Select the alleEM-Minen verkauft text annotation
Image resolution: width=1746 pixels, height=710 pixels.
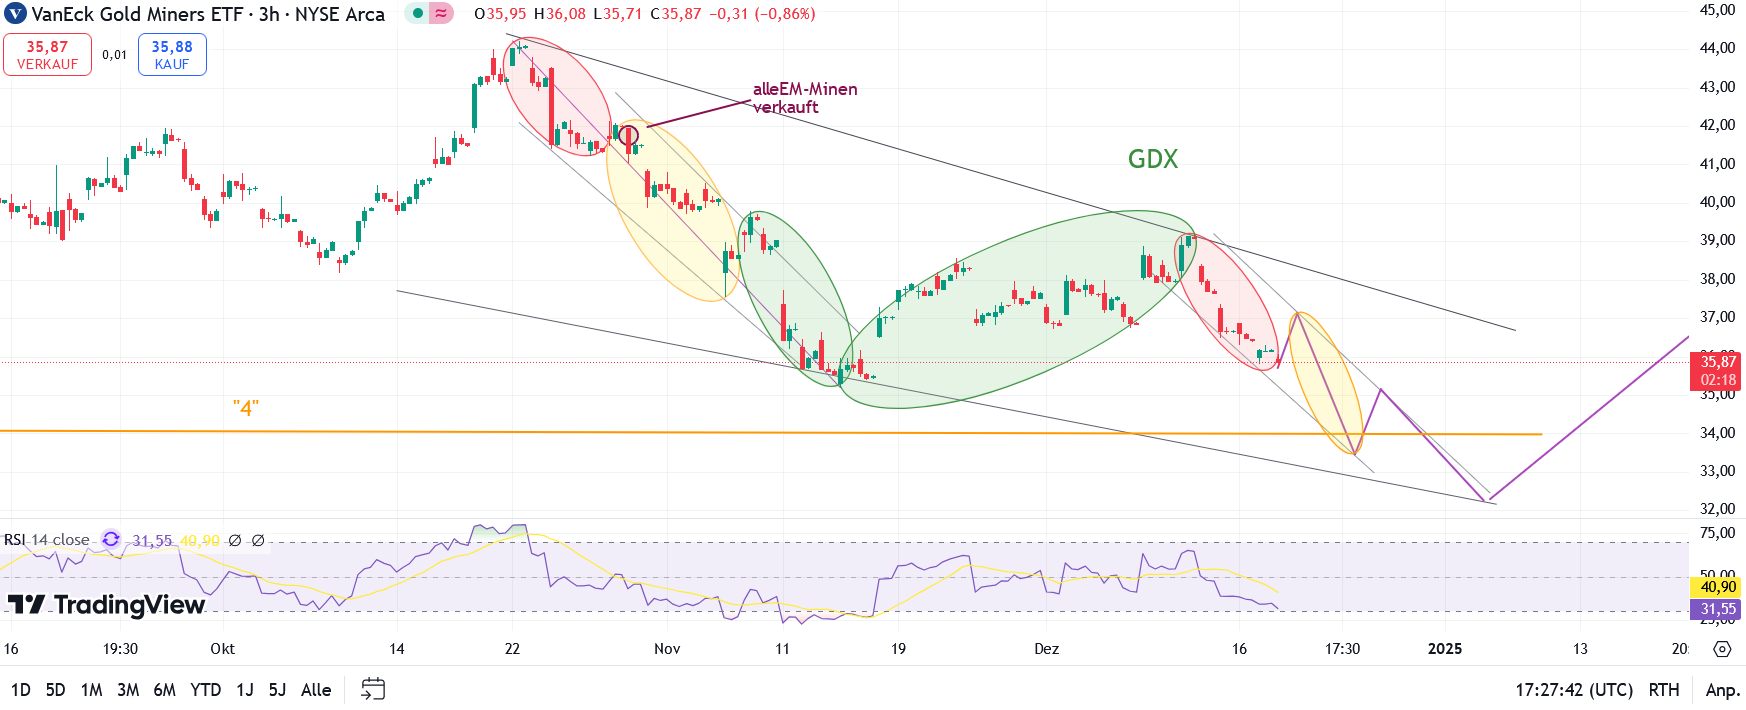805,98
